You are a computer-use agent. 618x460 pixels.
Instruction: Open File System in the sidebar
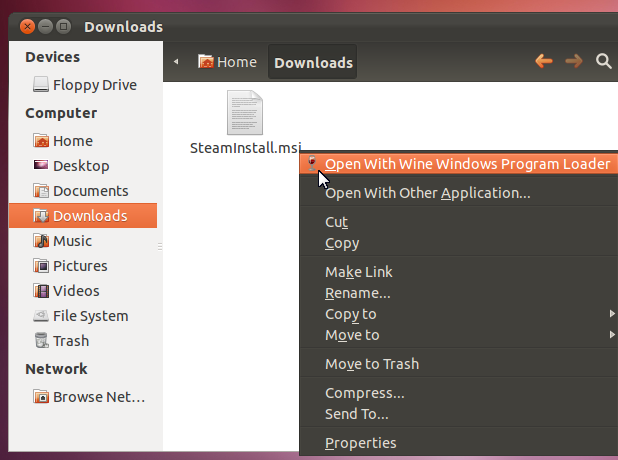coord(90,316)
